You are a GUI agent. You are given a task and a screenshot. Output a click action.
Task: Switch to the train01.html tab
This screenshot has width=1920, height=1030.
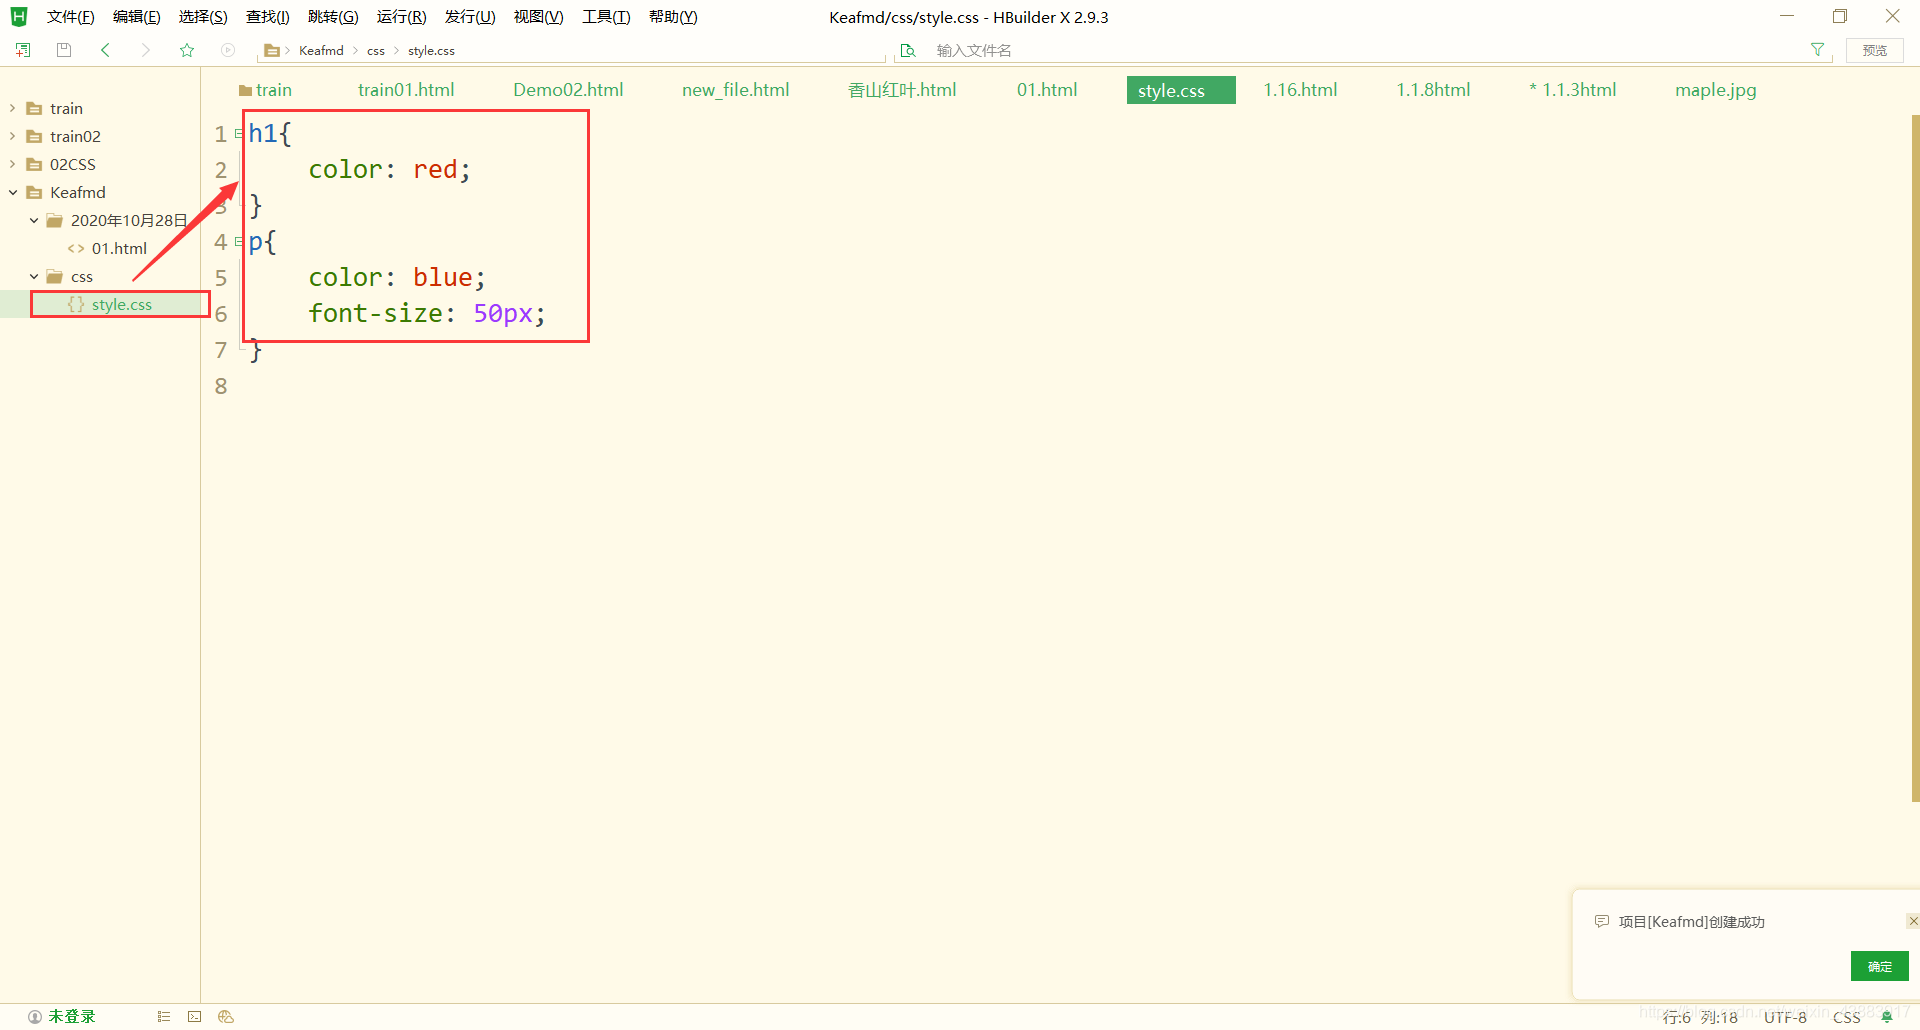406,90
